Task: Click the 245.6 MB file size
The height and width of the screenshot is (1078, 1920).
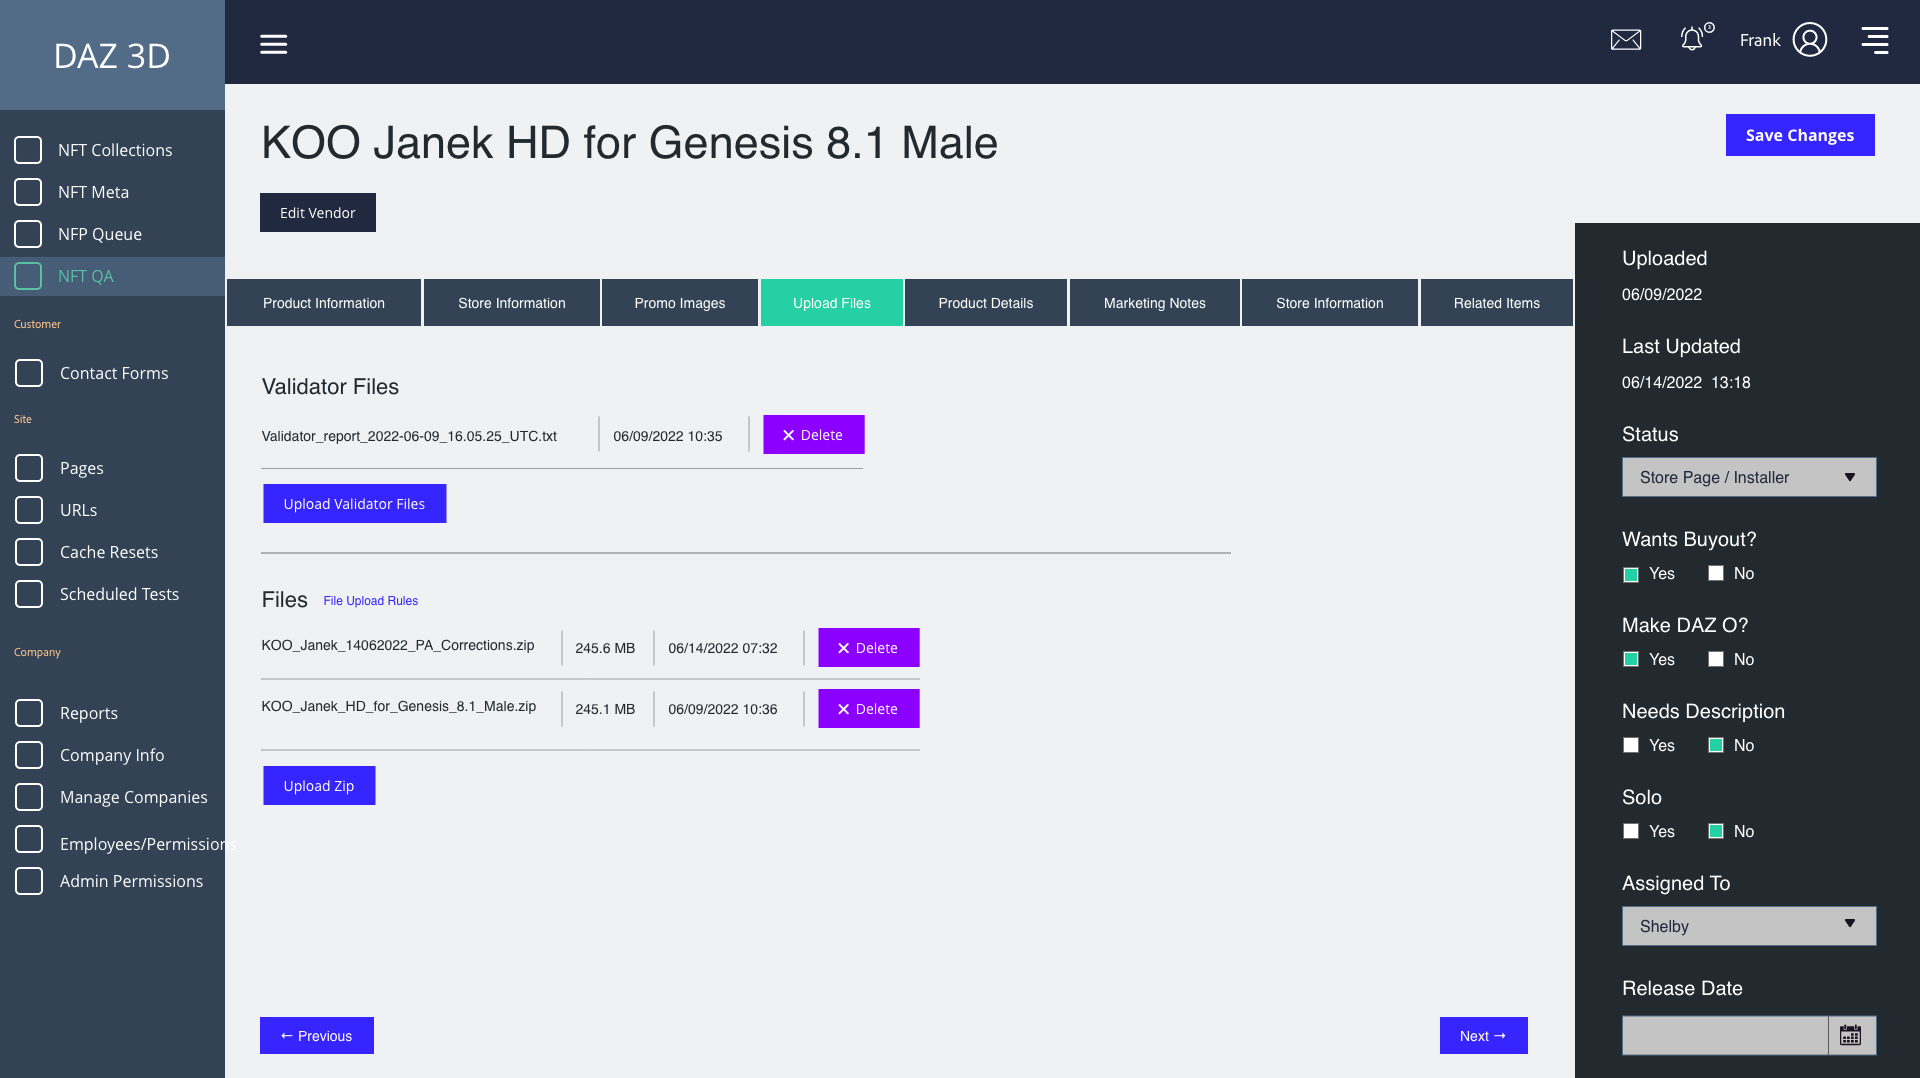Action: [x=605, y=648]
